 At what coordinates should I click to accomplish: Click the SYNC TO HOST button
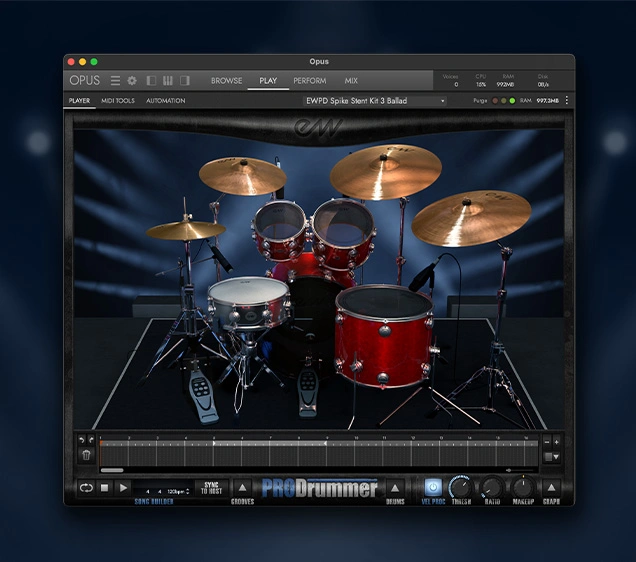pos(211,488)
